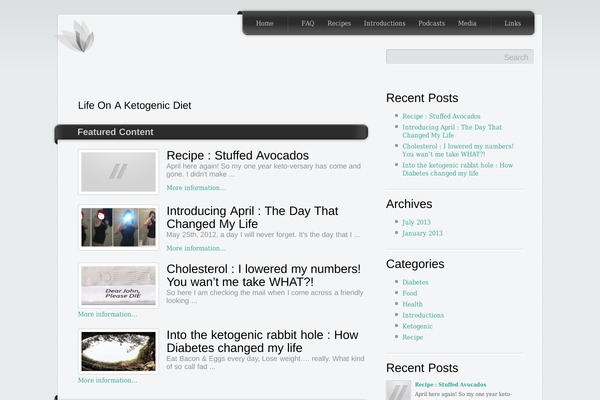Click the 'April here again!' excerpt text
The width and height of the screenshot is (600, 400).
(x=263, y=170)
